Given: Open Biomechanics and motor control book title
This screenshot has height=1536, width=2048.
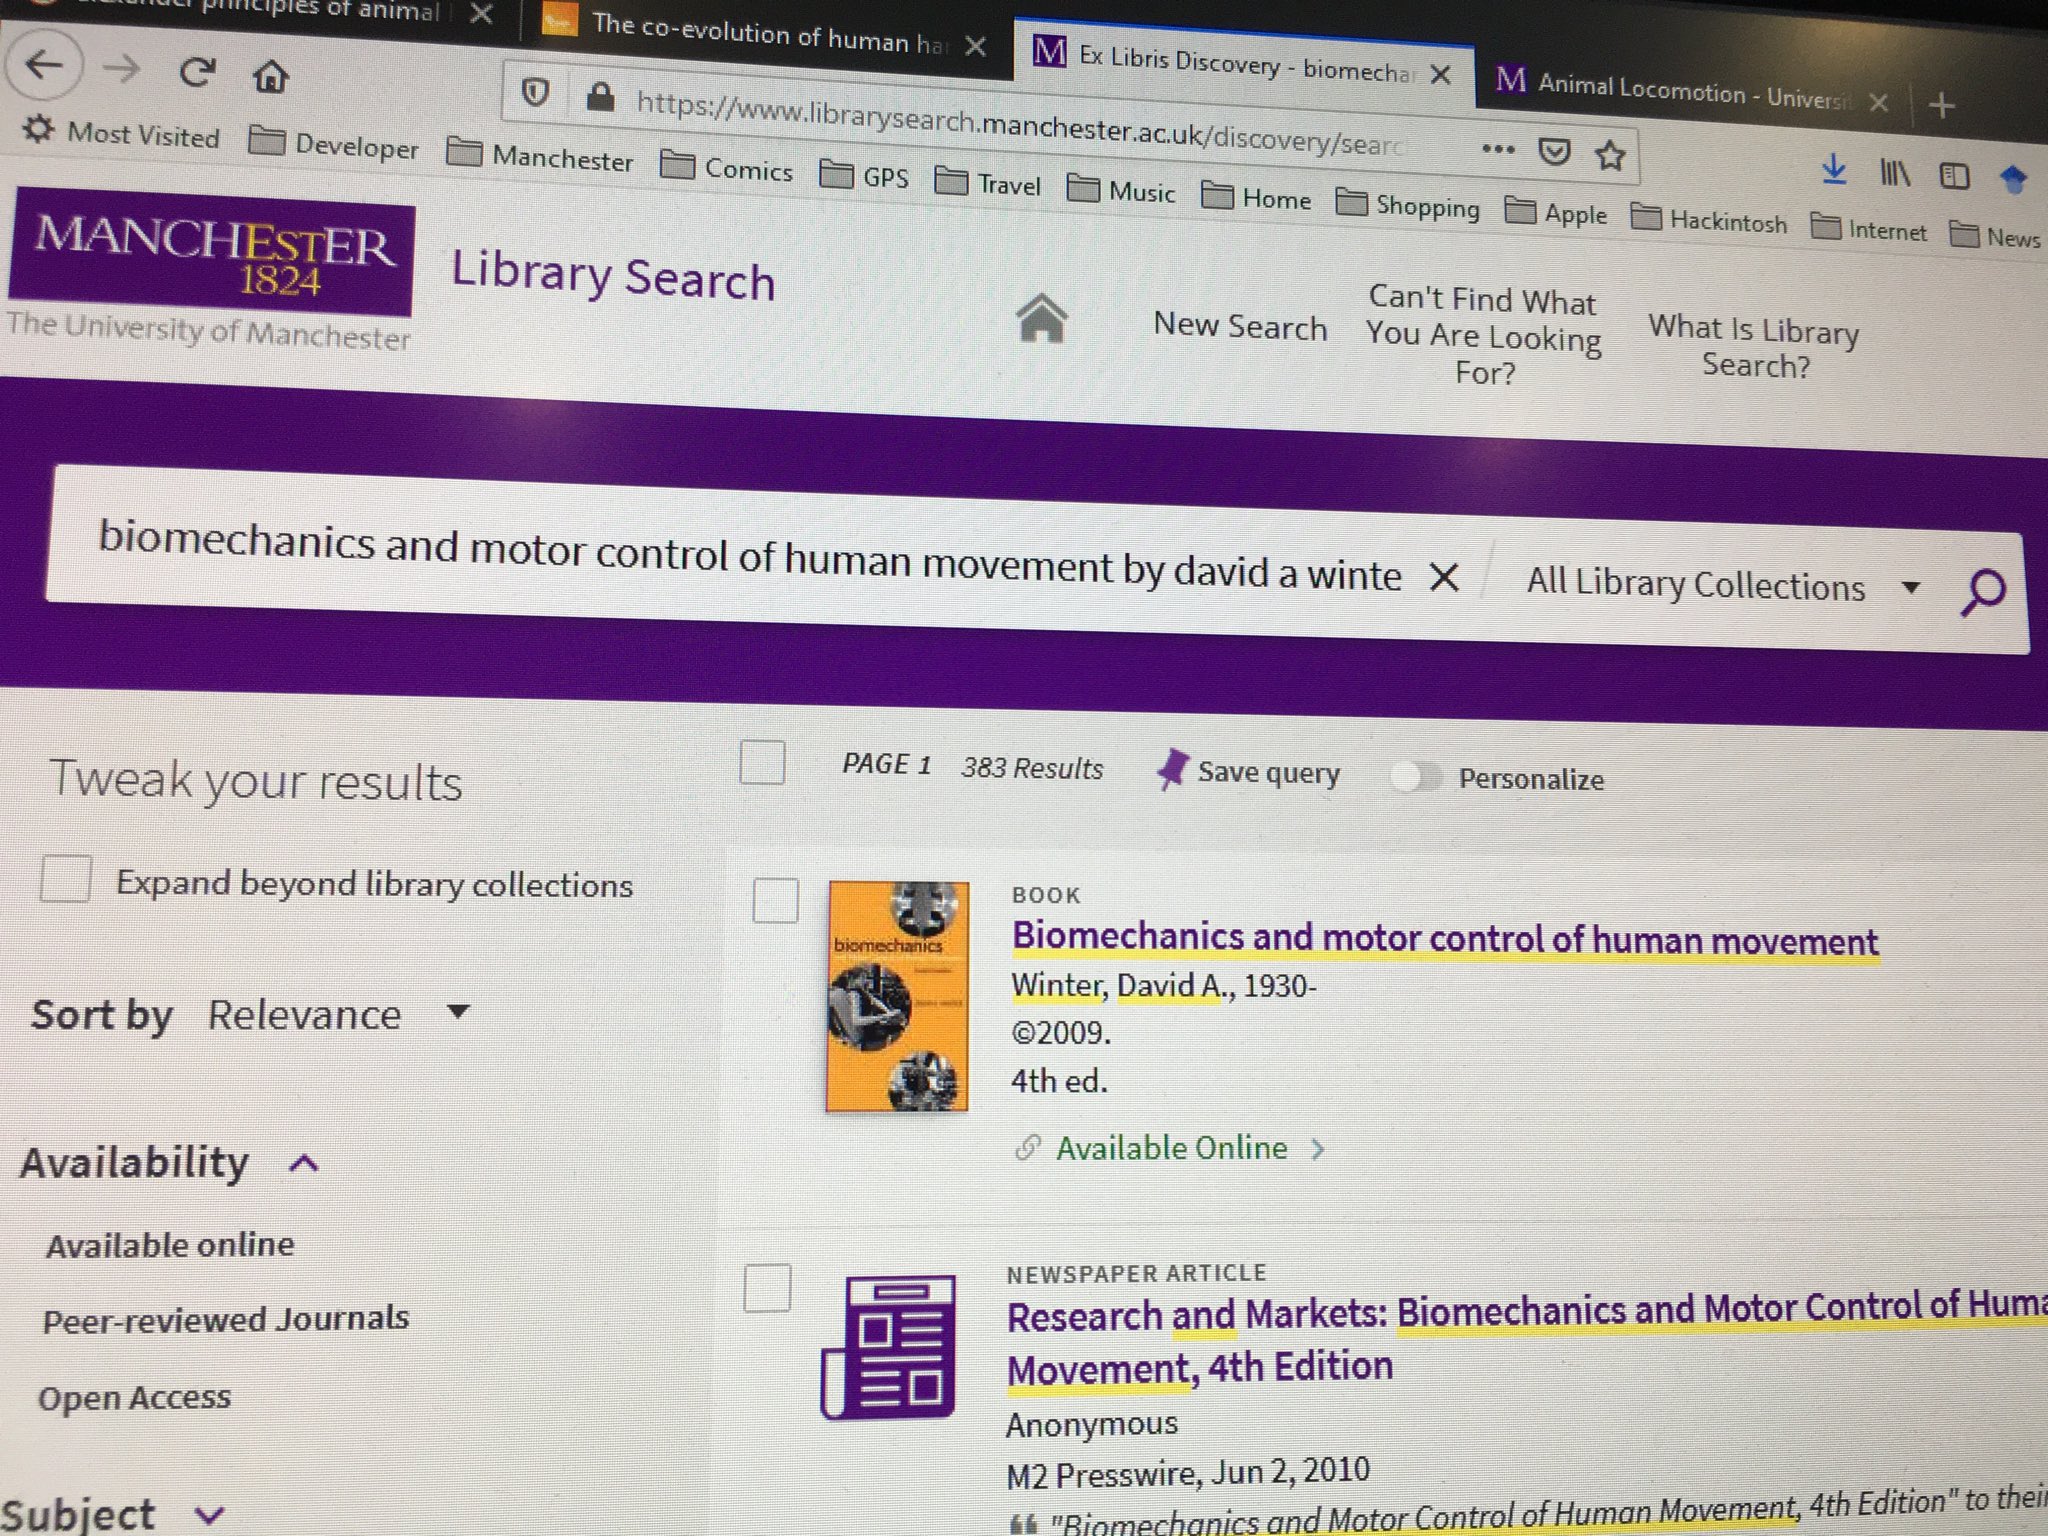Looking at the screenshot, I should 1444,940.
